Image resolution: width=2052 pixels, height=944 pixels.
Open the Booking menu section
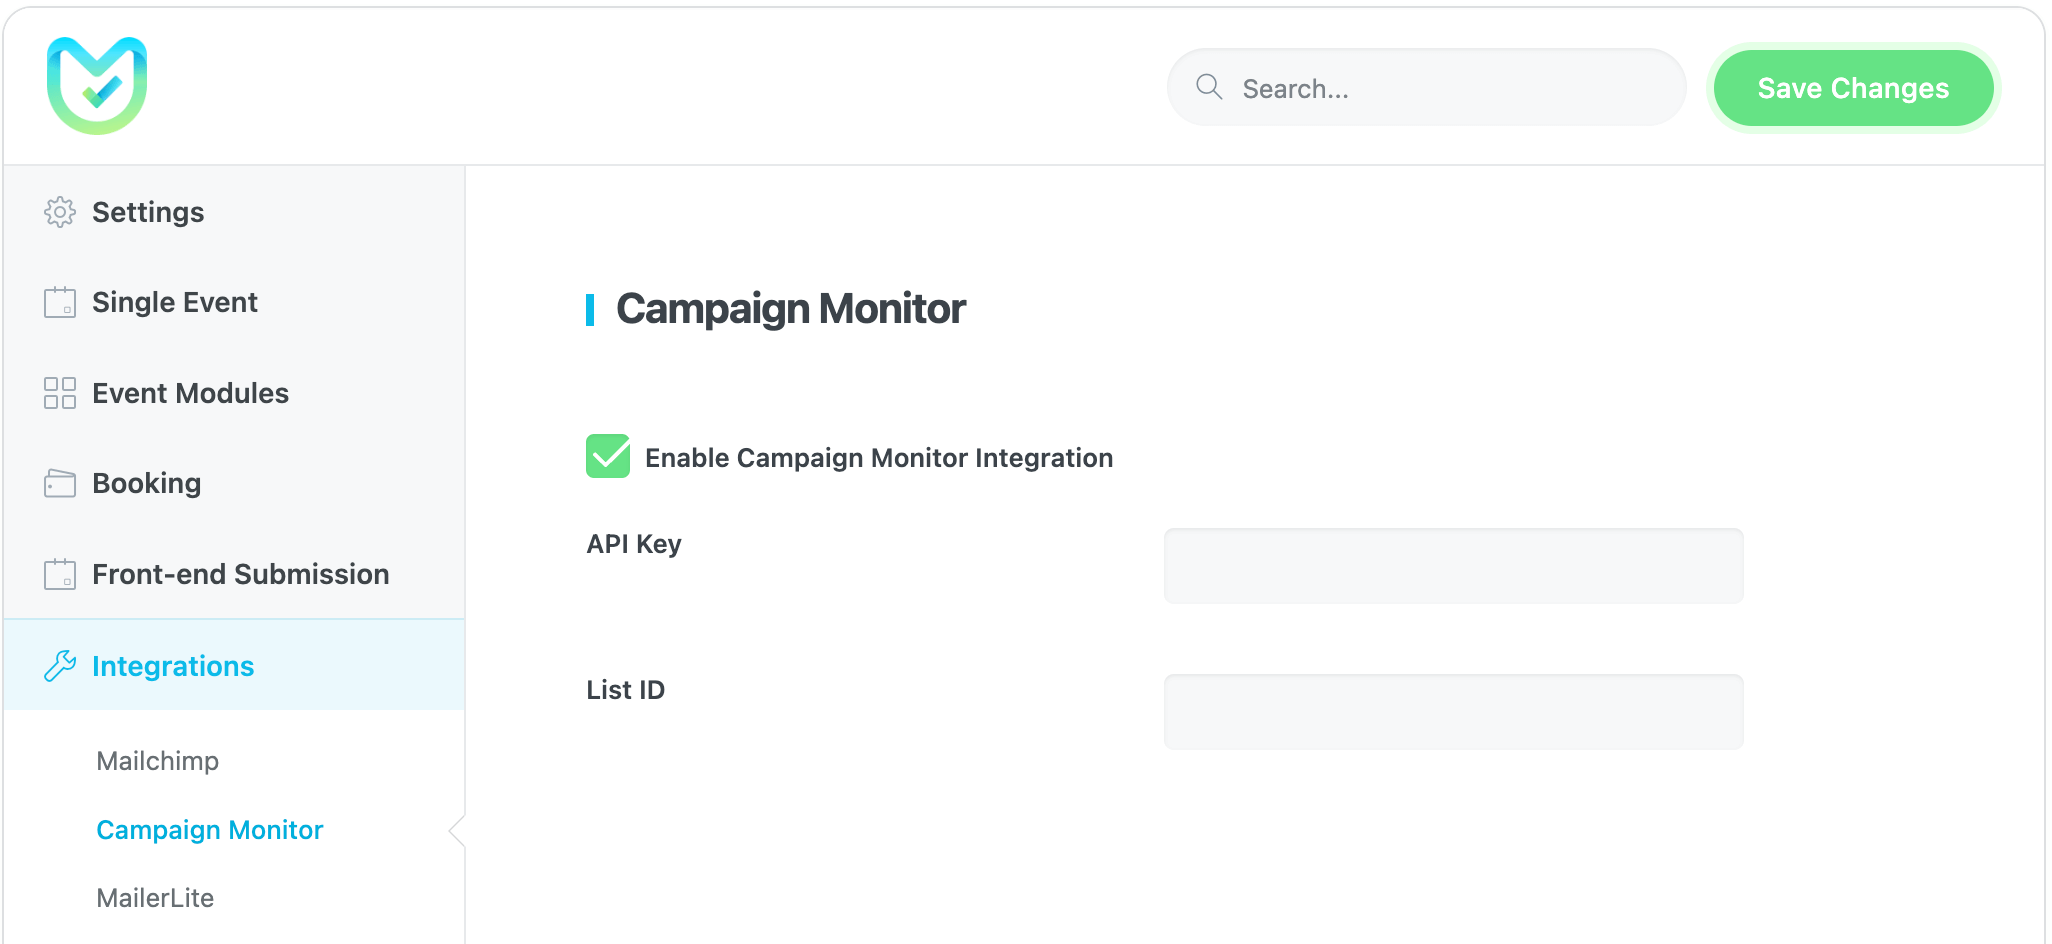[x=147, y=483]
